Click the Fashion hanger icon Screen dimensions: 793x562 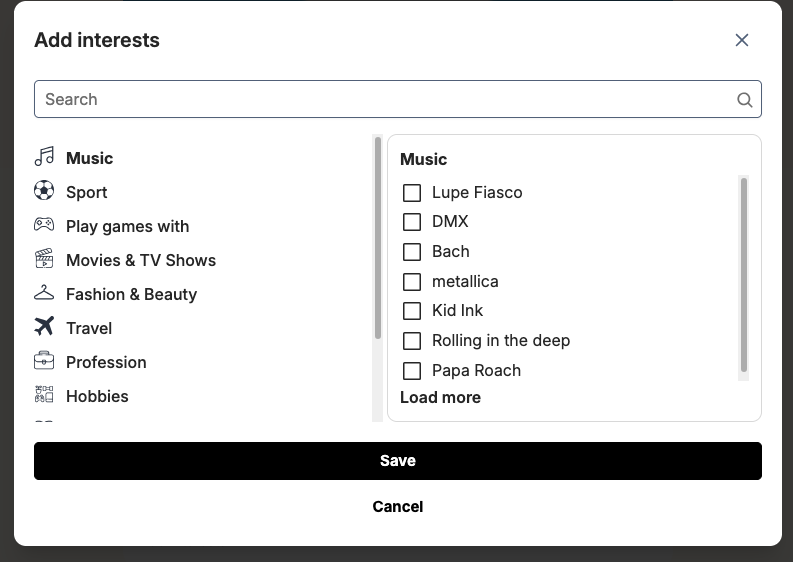tap(44, 293)
